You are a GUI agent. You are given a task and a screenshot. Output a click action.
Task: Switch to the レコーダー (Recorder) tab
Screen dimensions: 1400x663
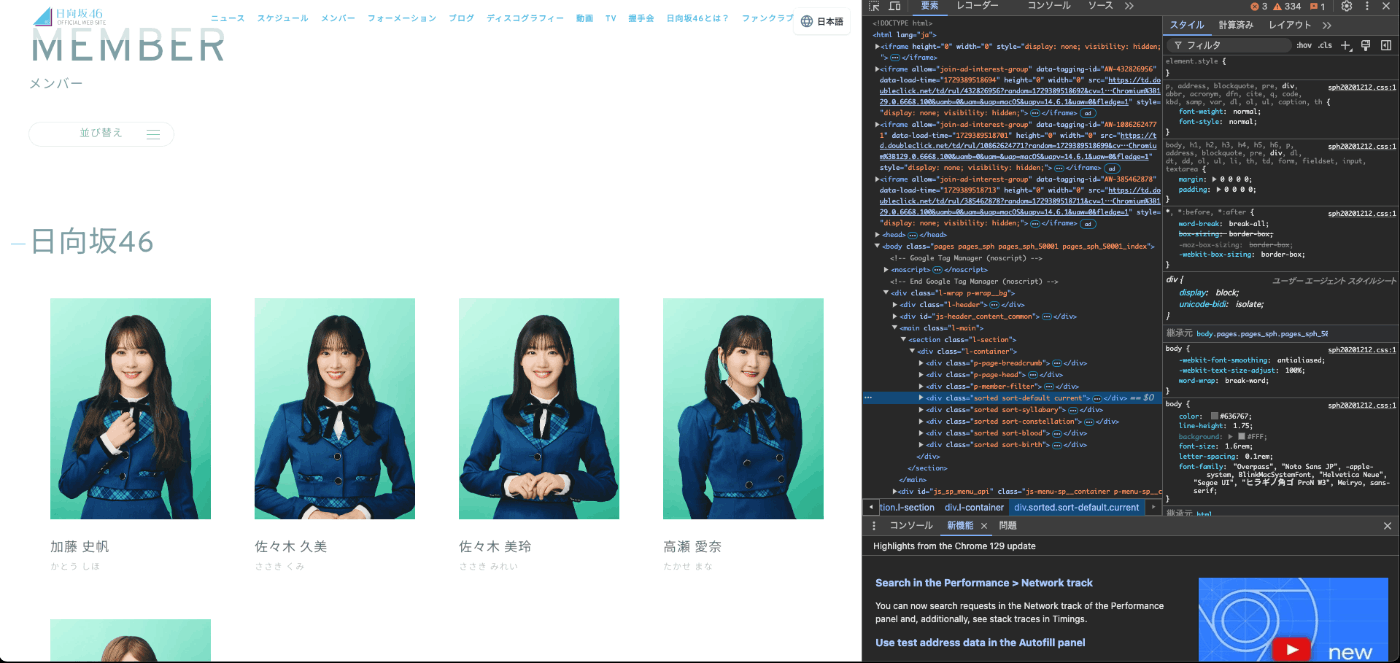tap(977, 6)
